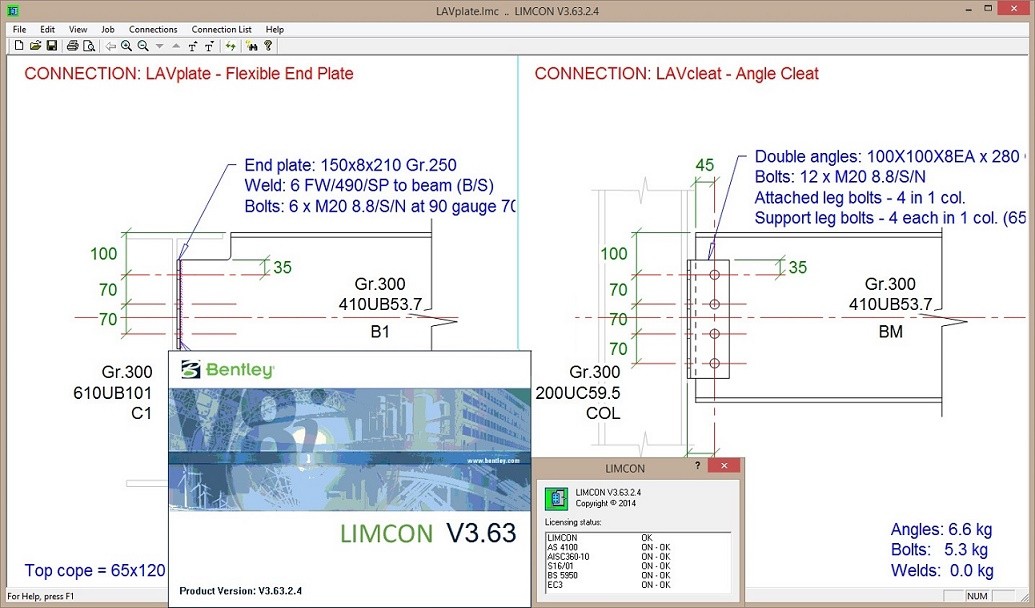Create a new file with the New toolbar icon
Viewport: 1035px width, 608px height.
click(18, 46)
